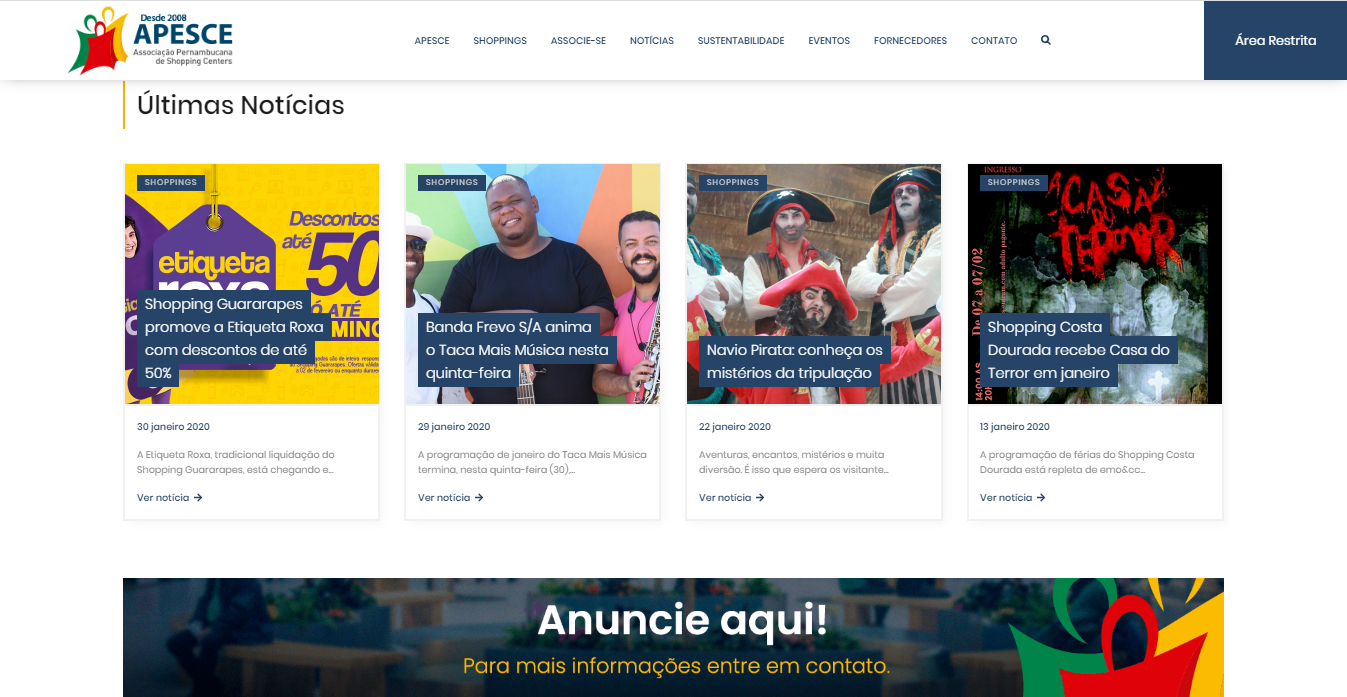
Task: Open Etiqueta Roxa news thumbnail
Action: point(252,284)
